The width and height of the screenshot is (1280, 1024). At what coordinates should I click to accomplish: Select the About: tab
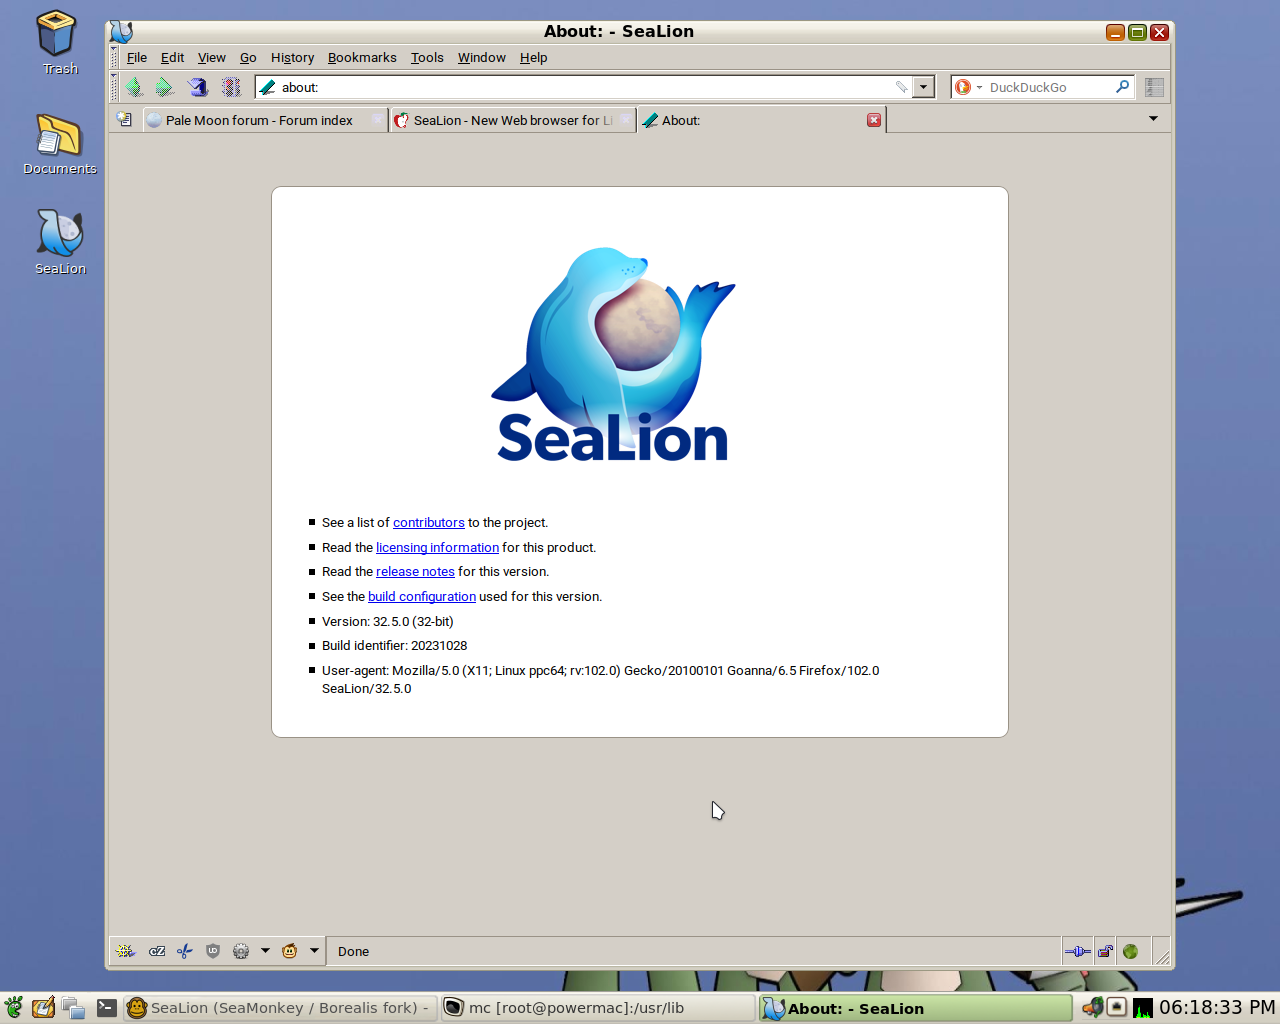tap(761, 120)
